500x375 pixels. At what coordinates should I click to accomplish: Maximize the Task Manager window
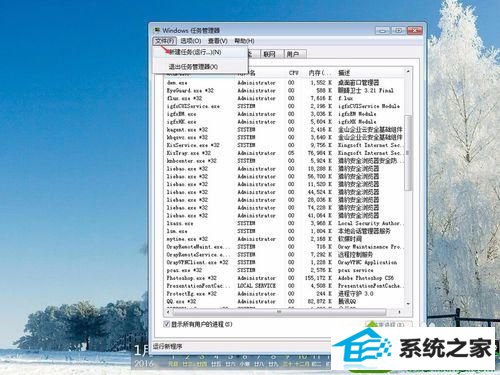(x=398, y=31)
